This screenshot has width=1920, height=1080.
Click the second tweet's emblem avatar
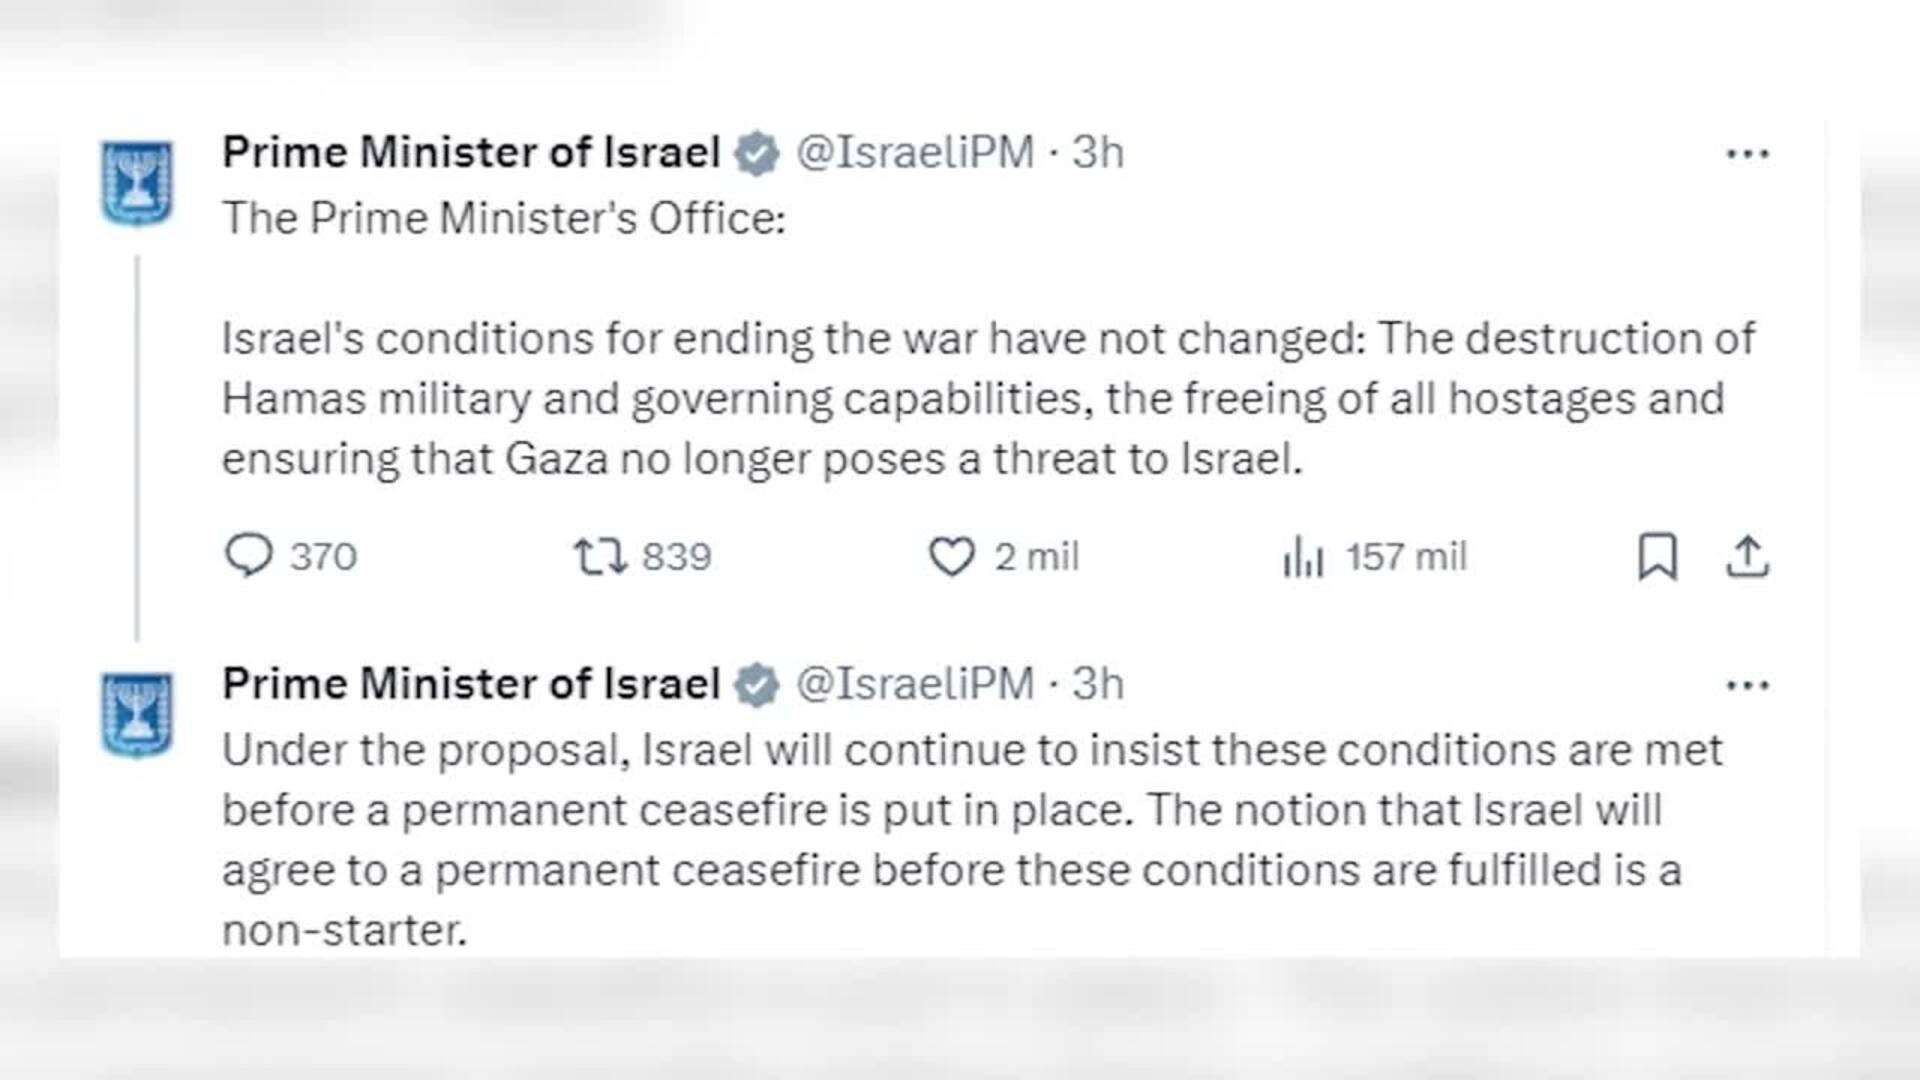138,715
